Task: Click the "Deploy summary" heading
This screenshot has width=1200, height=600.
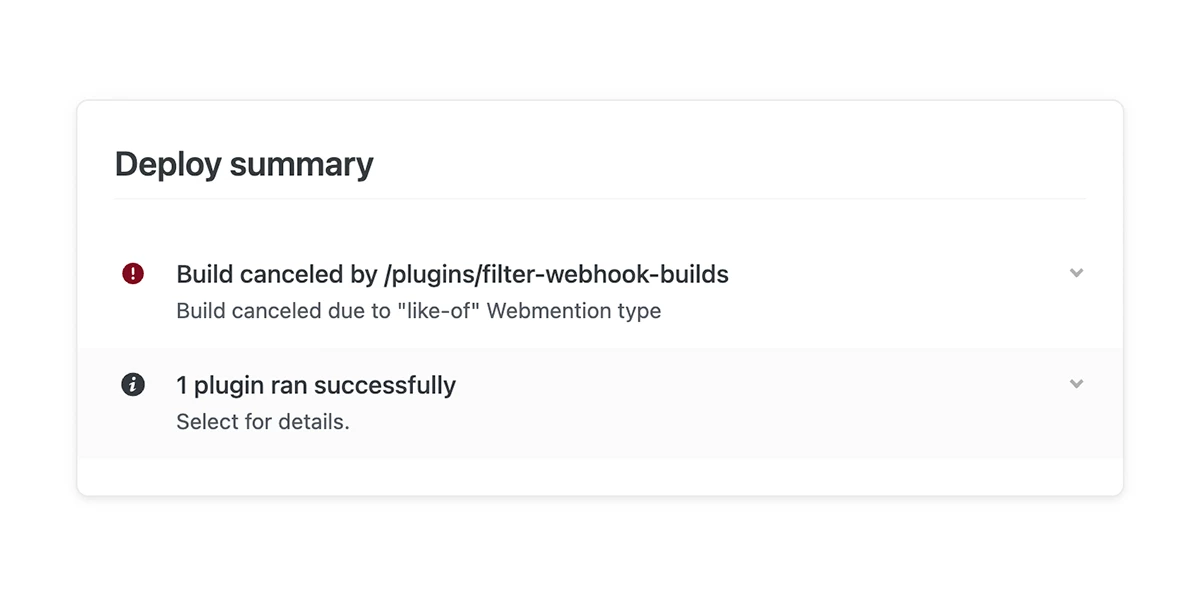Action: (244, 164)
